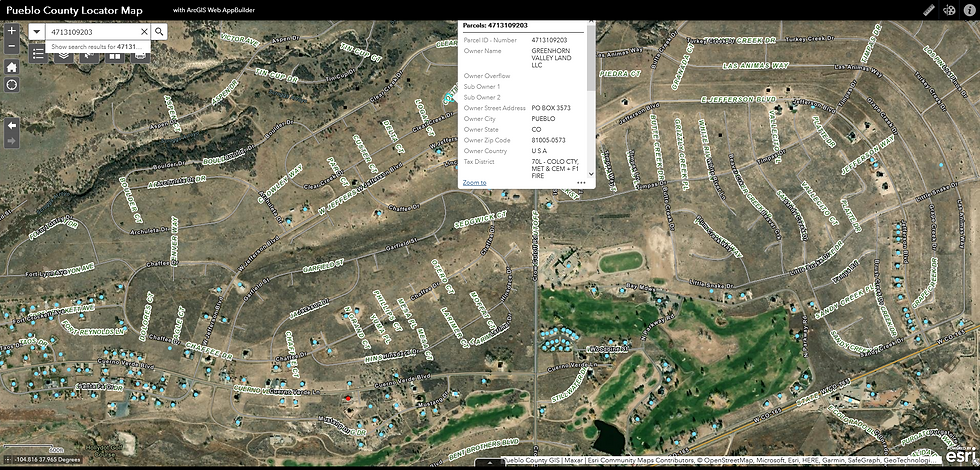Zoom in with the plus button
980x470 pixels.
[x=12, y=31]
